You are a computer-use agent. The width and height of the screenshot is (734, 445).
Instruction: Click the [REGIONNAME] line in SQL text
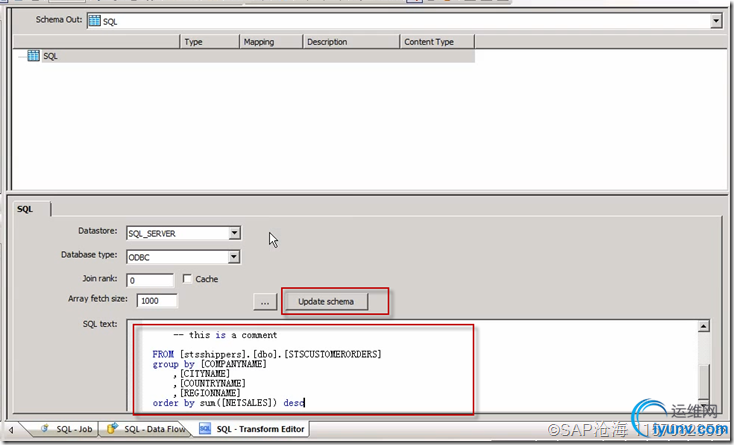[206, 393]
